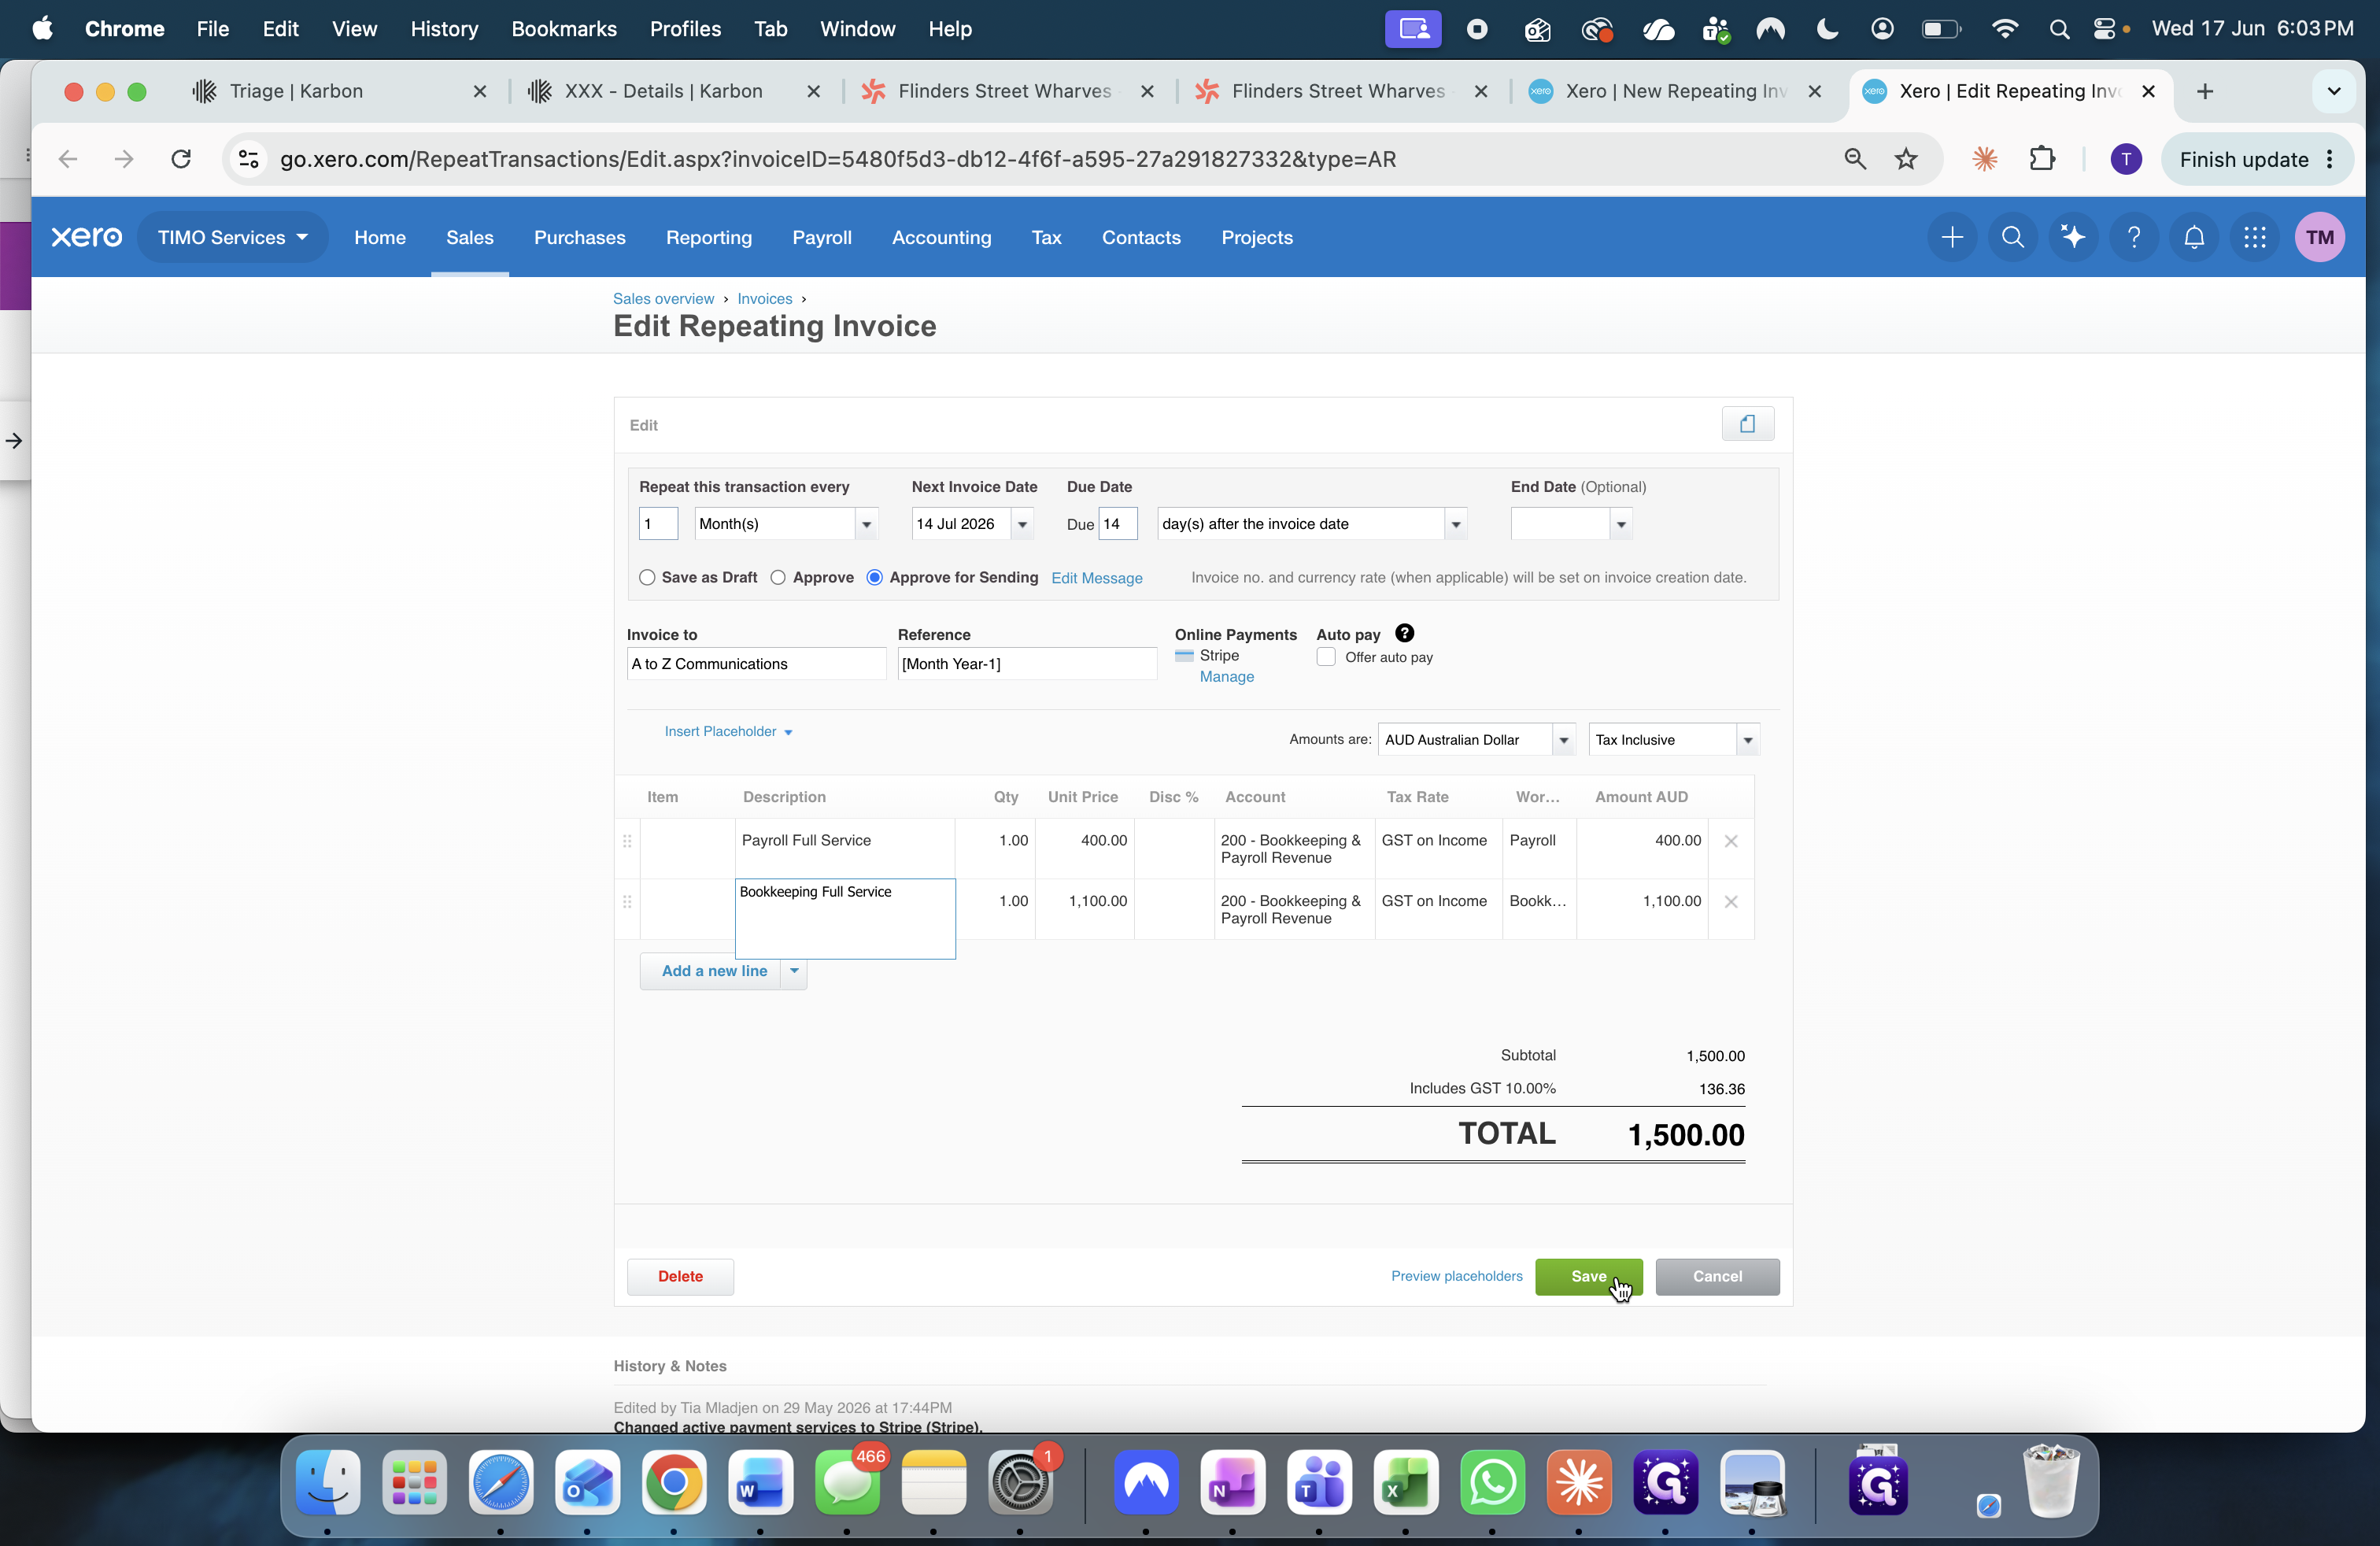Expand the Add a new line arrow menu
Viewport: 2380px width, 1546px height.
(794, 971)
